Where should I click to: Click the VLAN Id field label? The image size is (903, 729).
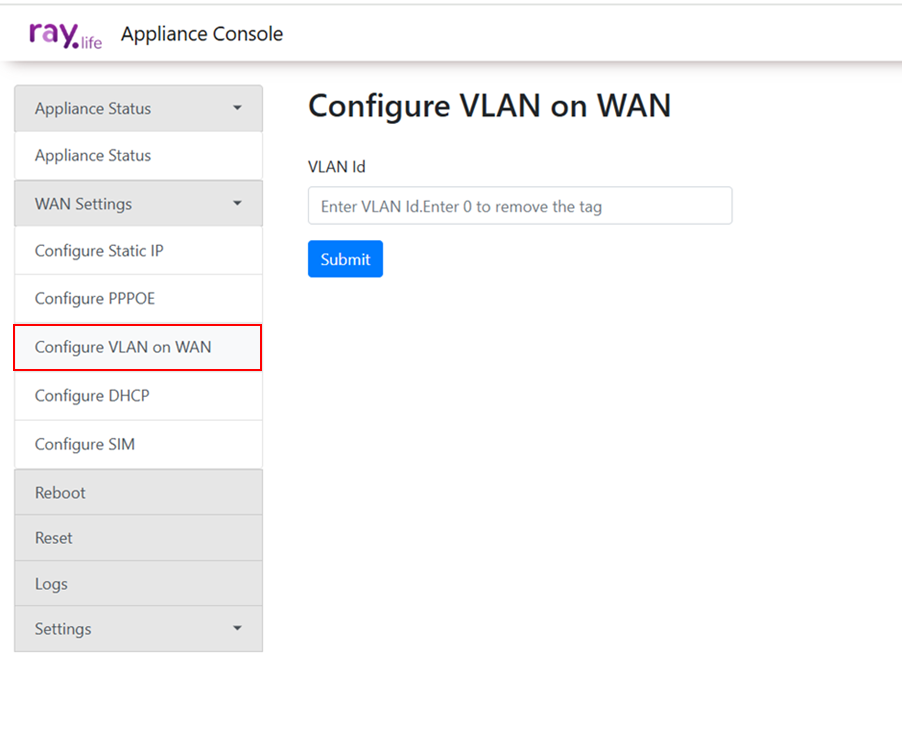click(x=337, y=167)
